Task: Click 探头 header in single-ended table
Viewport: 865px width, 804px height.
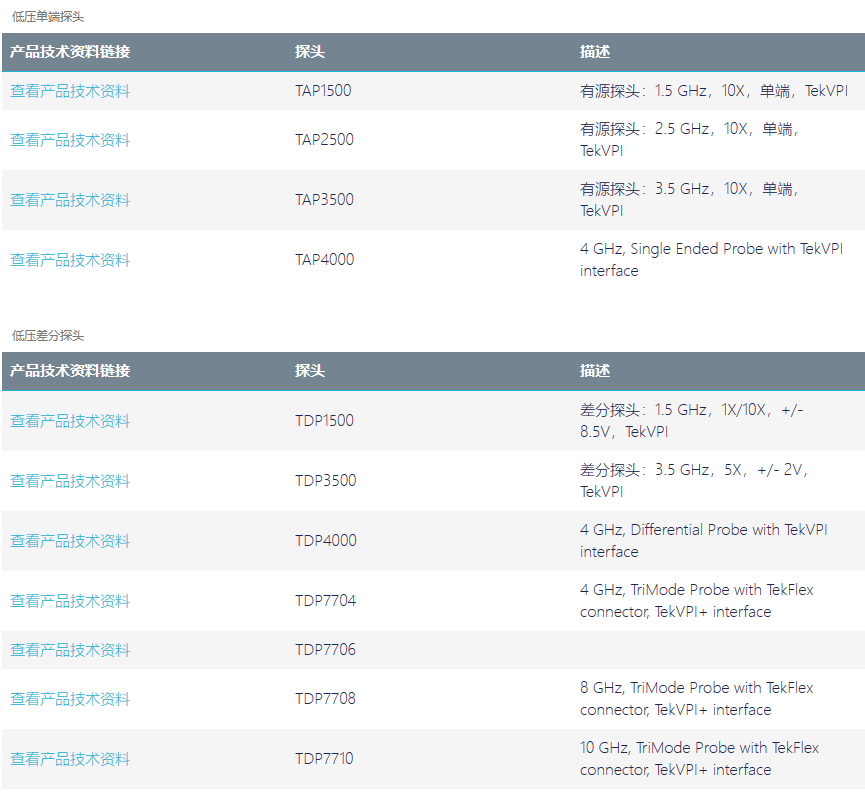Action: pos(309,52)
